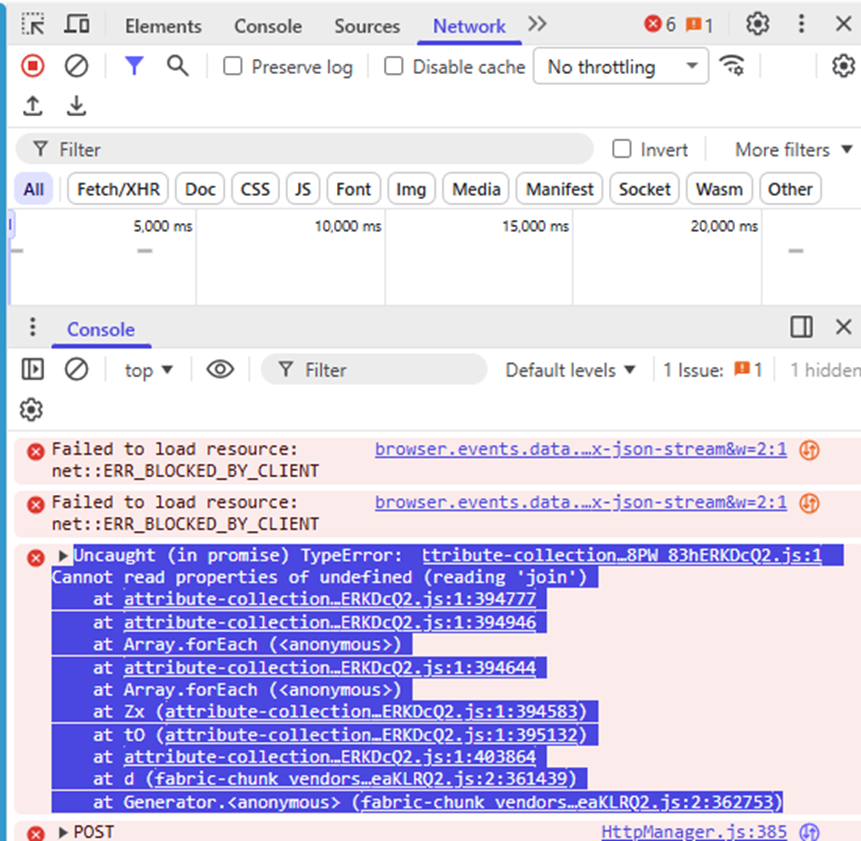Viewport: 861px width, 841px height.
Task: Filter by Font requests
Action: 354,189
